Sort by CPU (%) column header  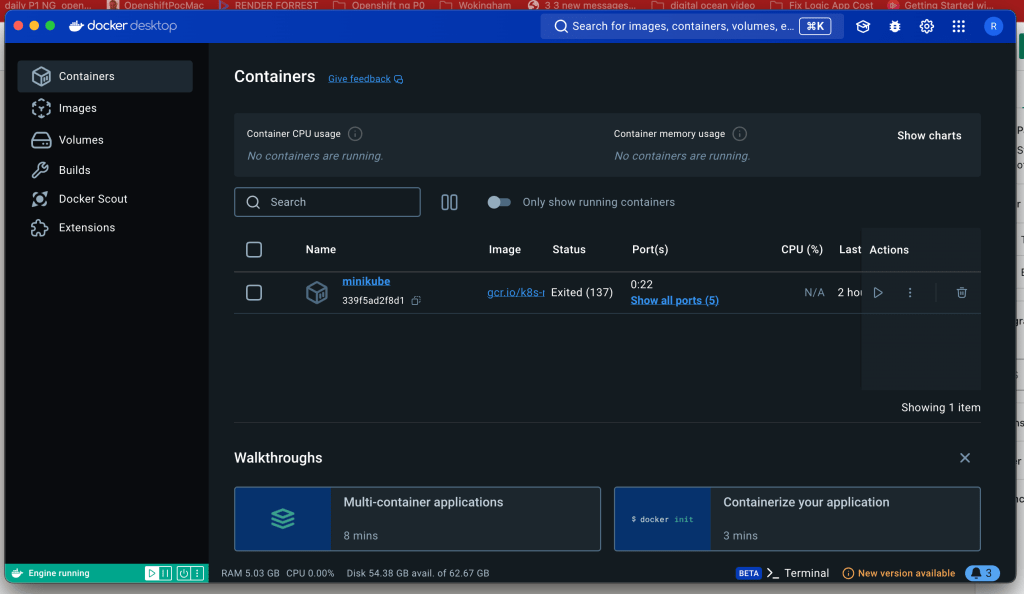point(802,249)
